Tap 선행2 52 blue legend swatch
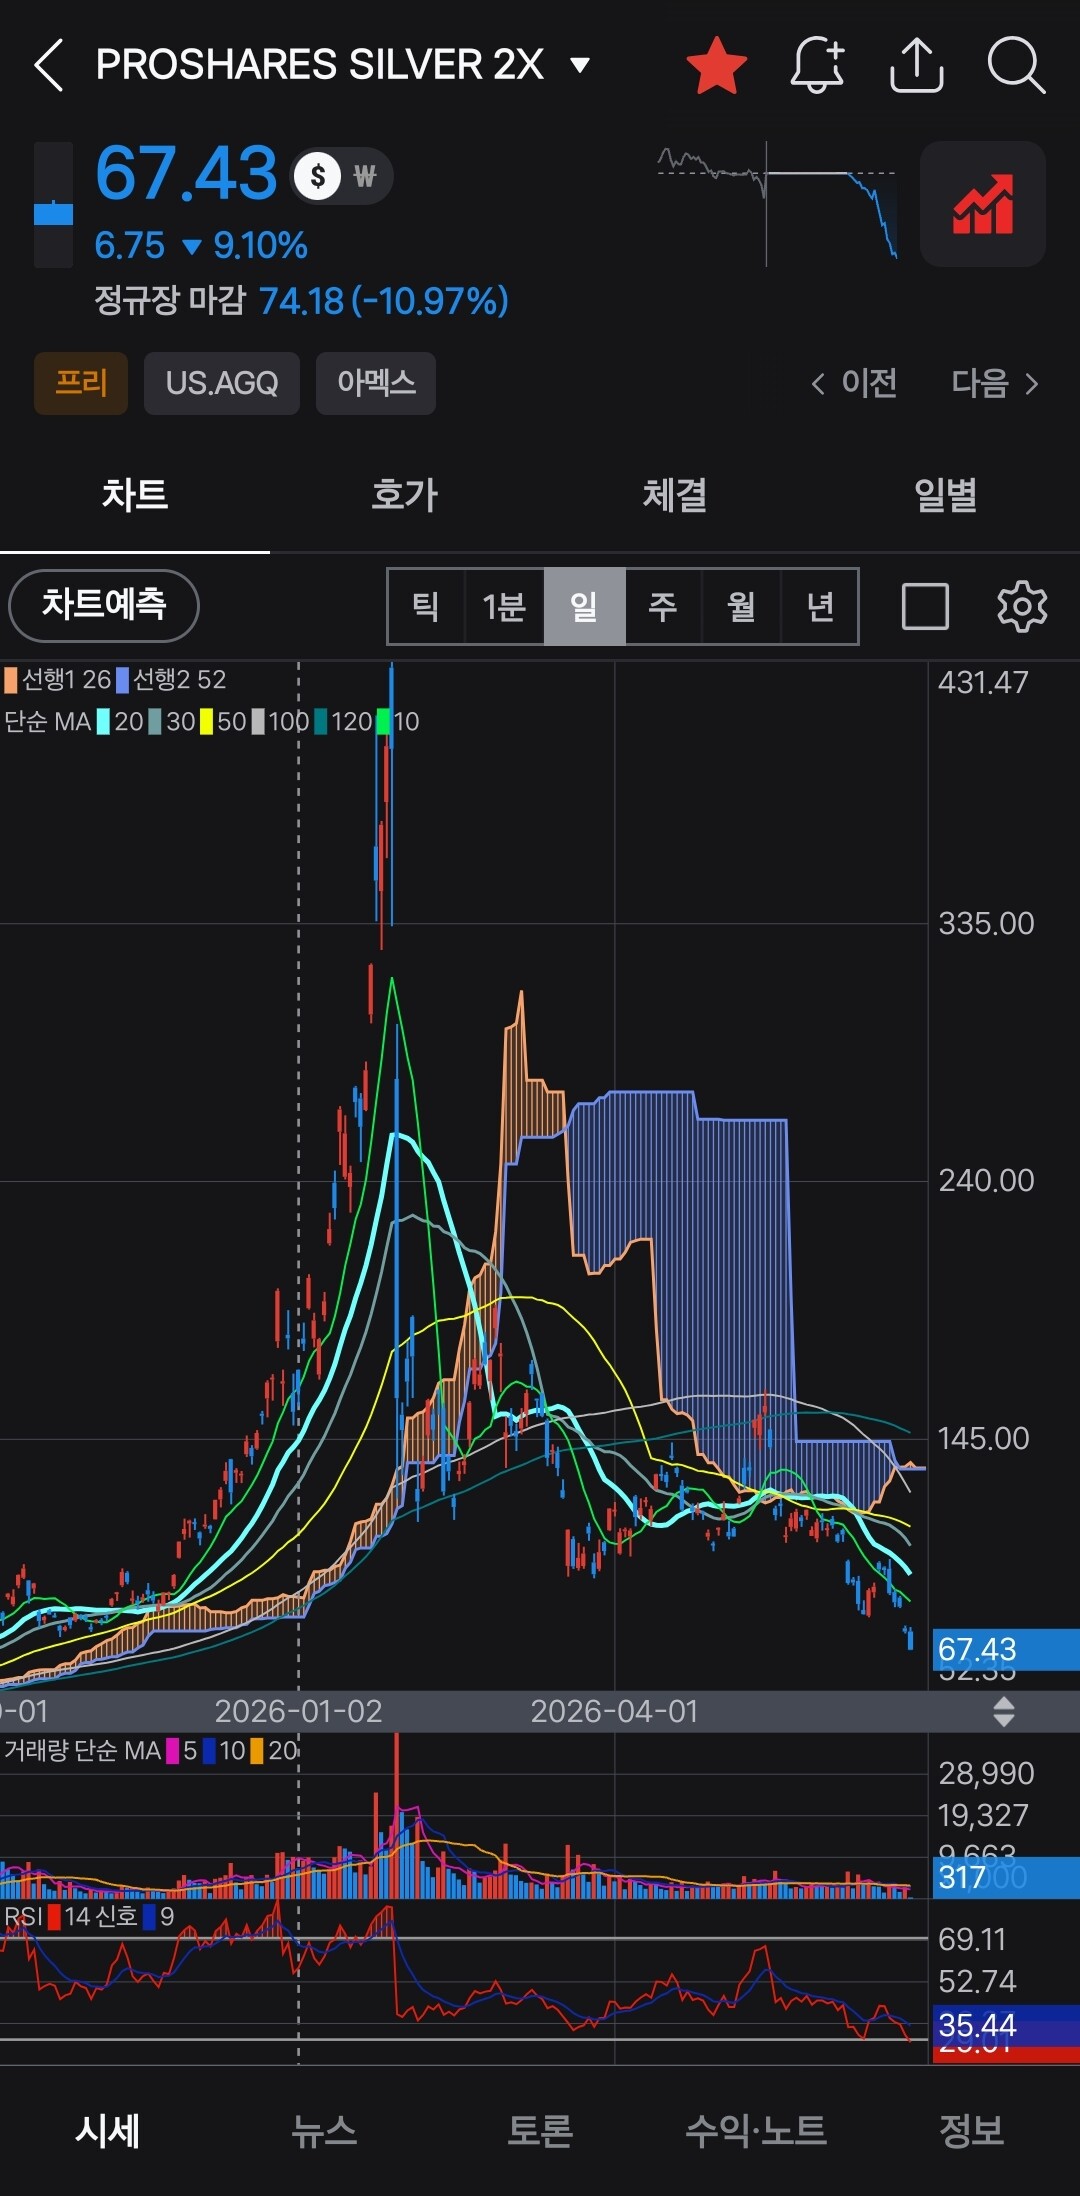Screen dimensions: 1080x2196 pos(122,680)
